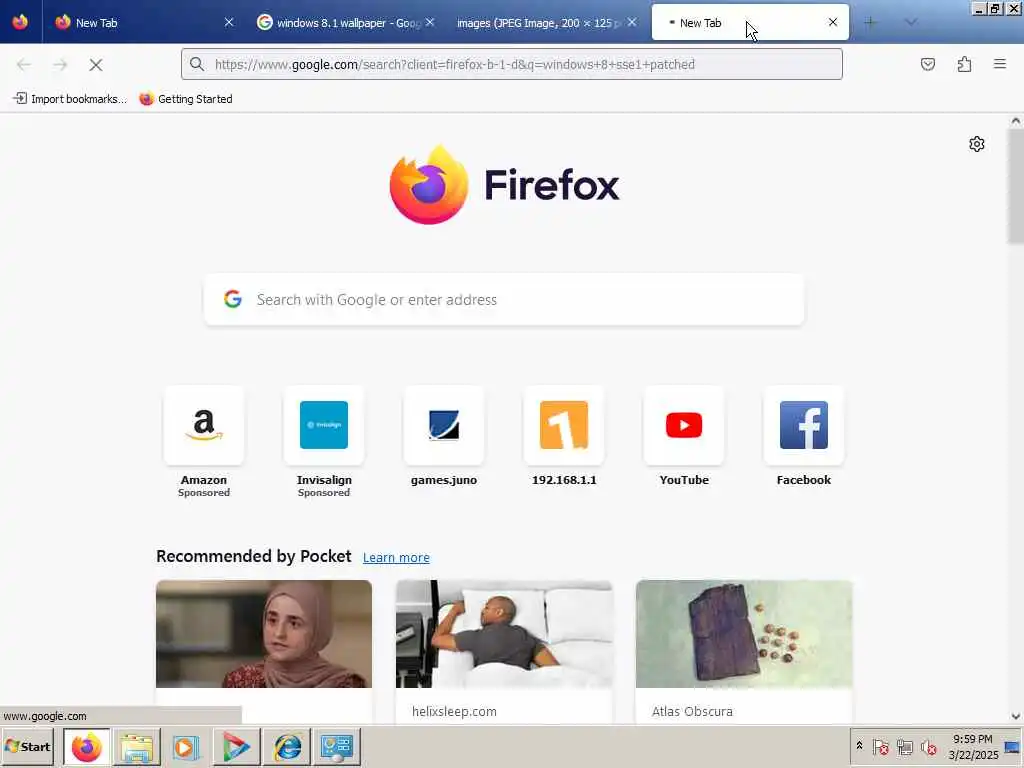Viewport: 1024px width, 768px height.
Task: Switch to windows 8.1 wallpaper Google tab
Action: 346,22
